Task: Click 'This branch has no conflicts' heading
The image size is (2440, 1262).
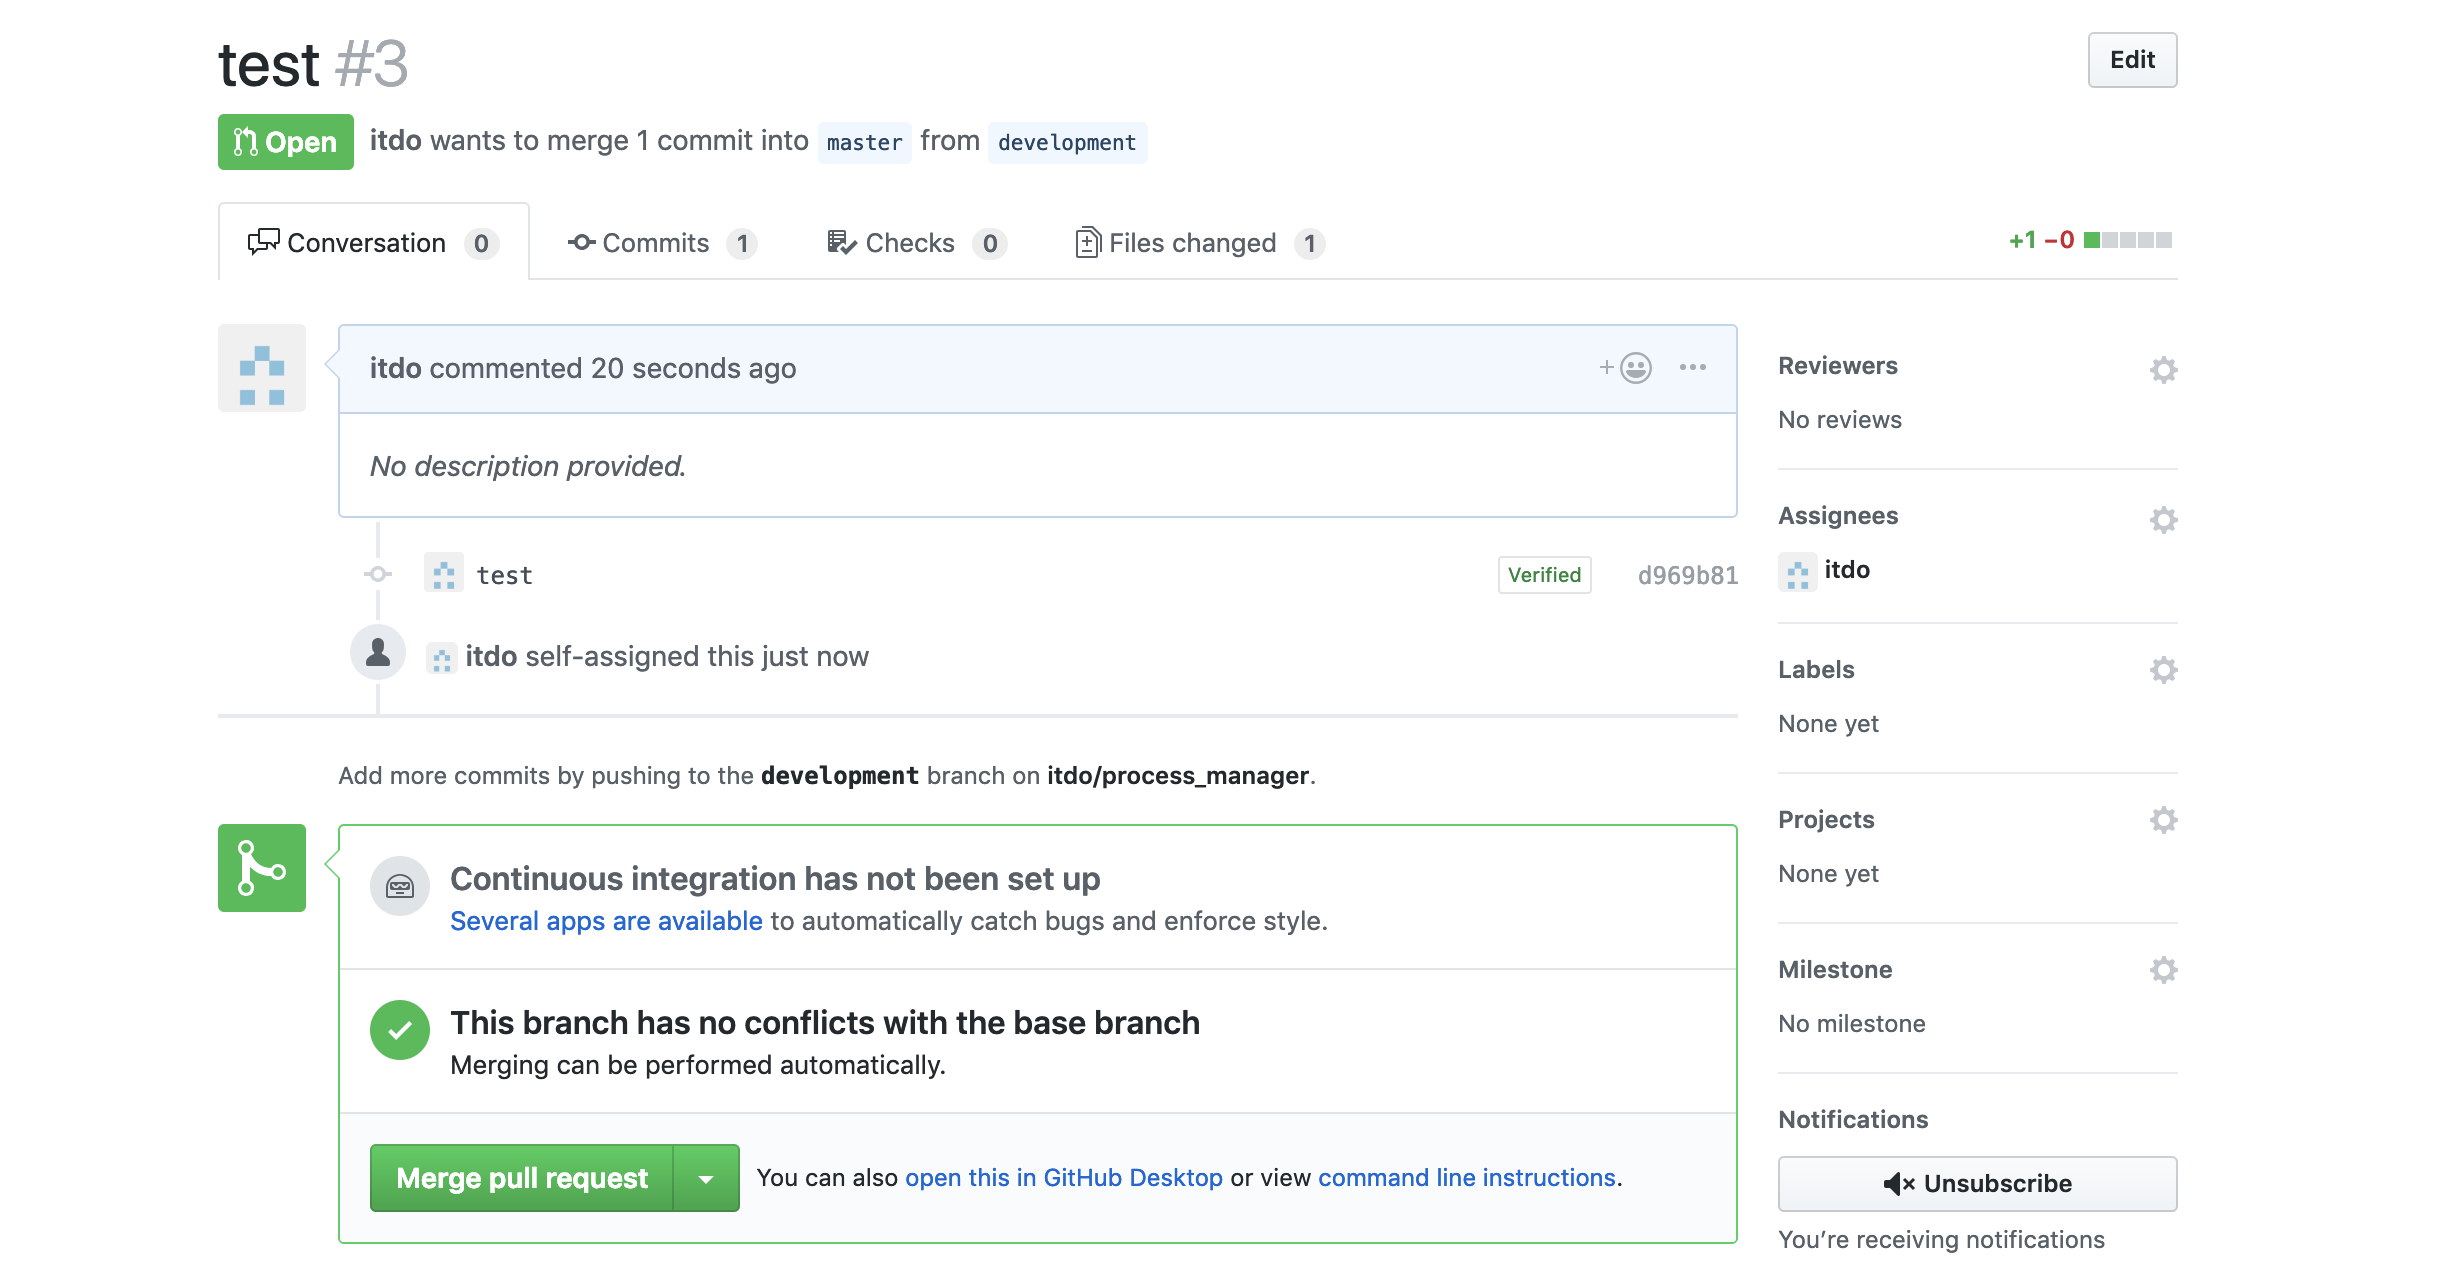Action: point(825,1023)
